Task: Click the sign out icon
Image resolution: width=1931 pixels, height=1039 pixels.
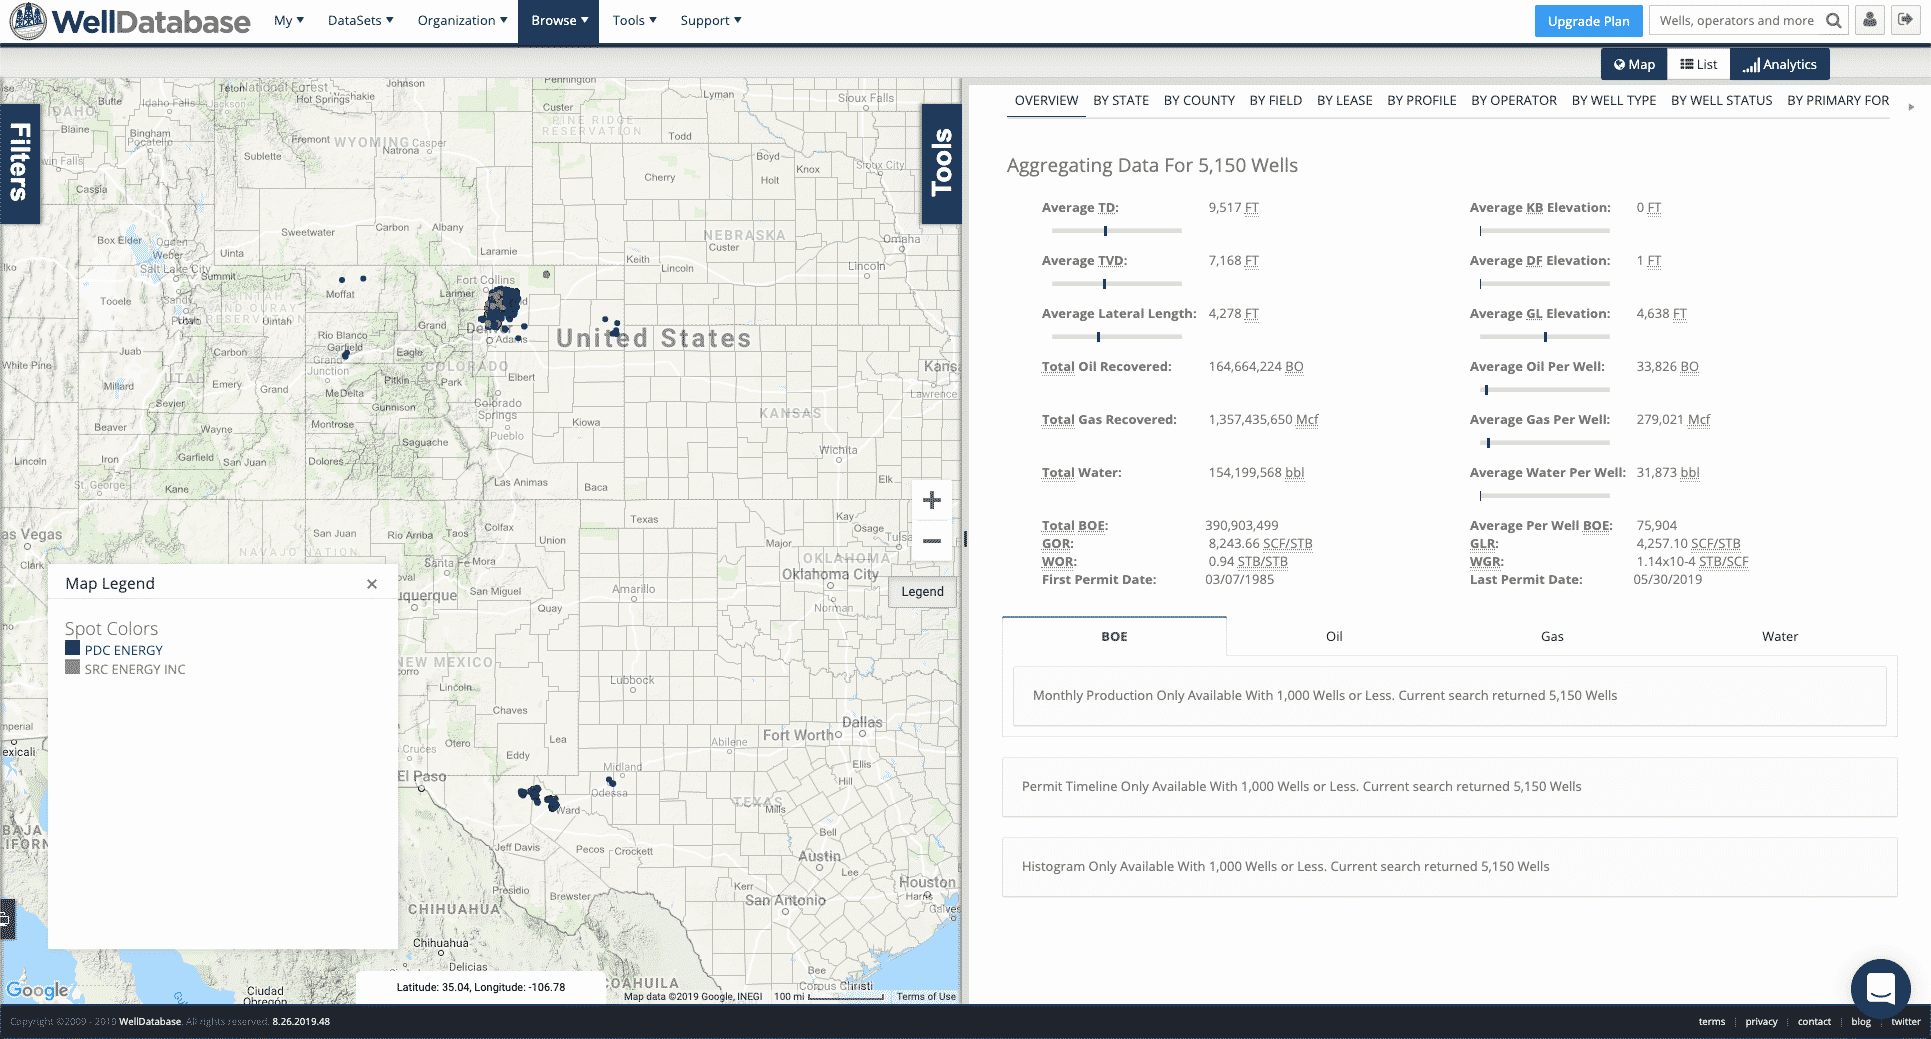Action: point(1905,21)
